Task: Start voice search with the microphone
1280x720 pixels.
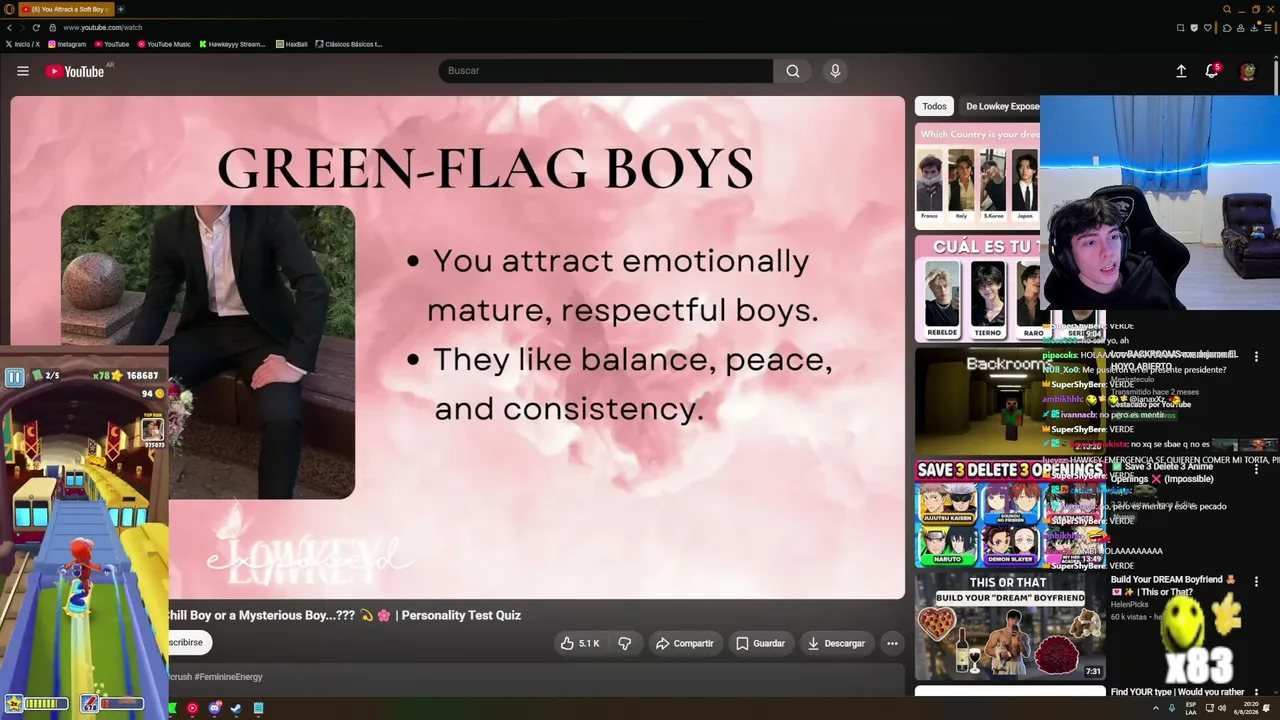Action: pyautogui.click(x=835, y=71)
